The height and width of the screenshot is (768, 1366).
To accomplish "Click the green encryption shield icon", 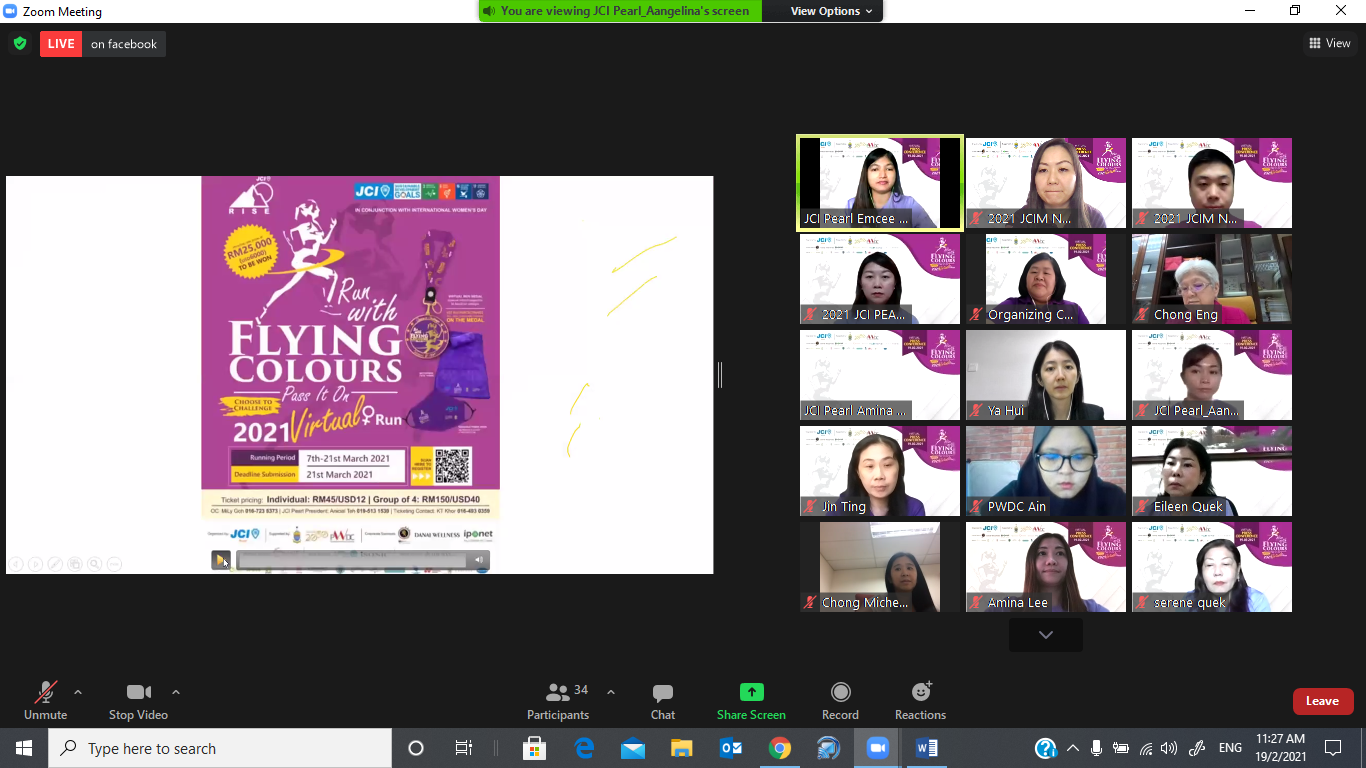I will point(19,43).
